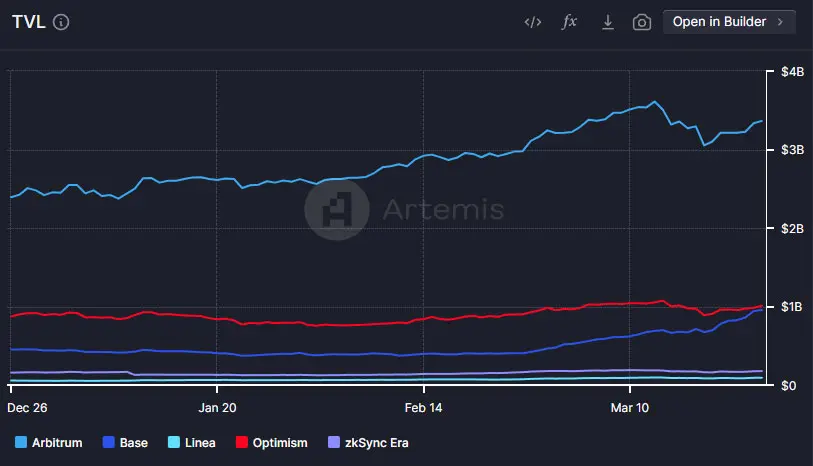The width and height of the screenshot is (813, 466).
Task: Click the Mar 10 axis label
Action: click(629, 408)
